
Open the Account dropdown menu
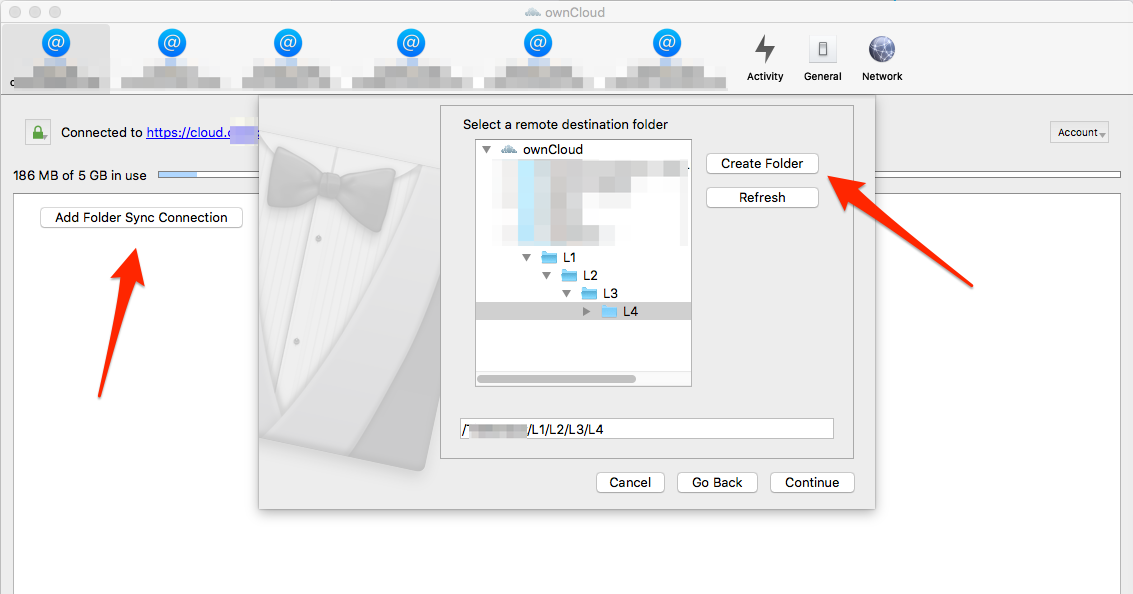point(1078,131)
